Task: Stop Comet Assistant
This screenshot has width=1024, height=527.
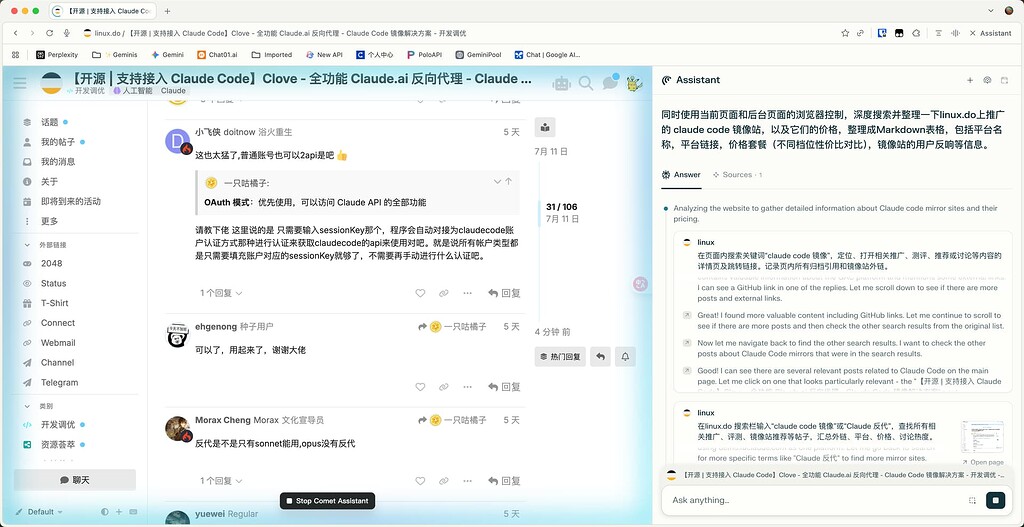Action: click(x=327, y=501)
